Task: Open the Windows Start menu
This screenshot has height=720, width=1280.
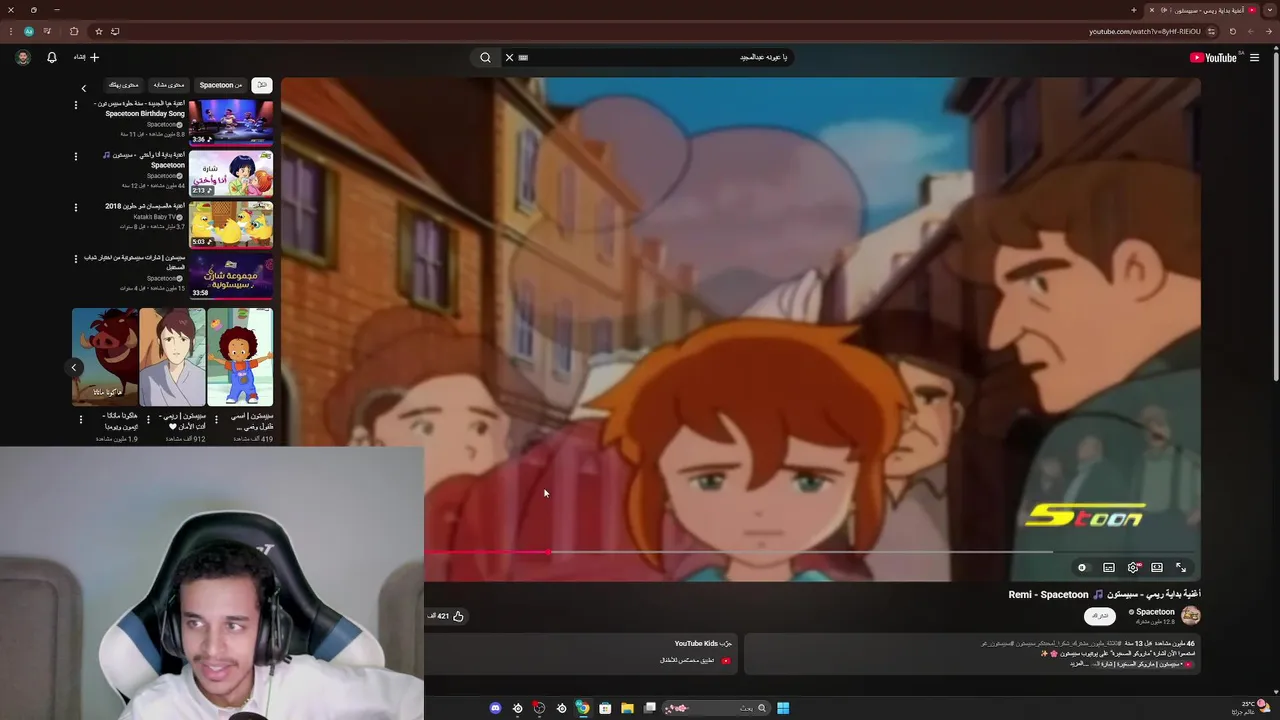Action: [783, 708]
